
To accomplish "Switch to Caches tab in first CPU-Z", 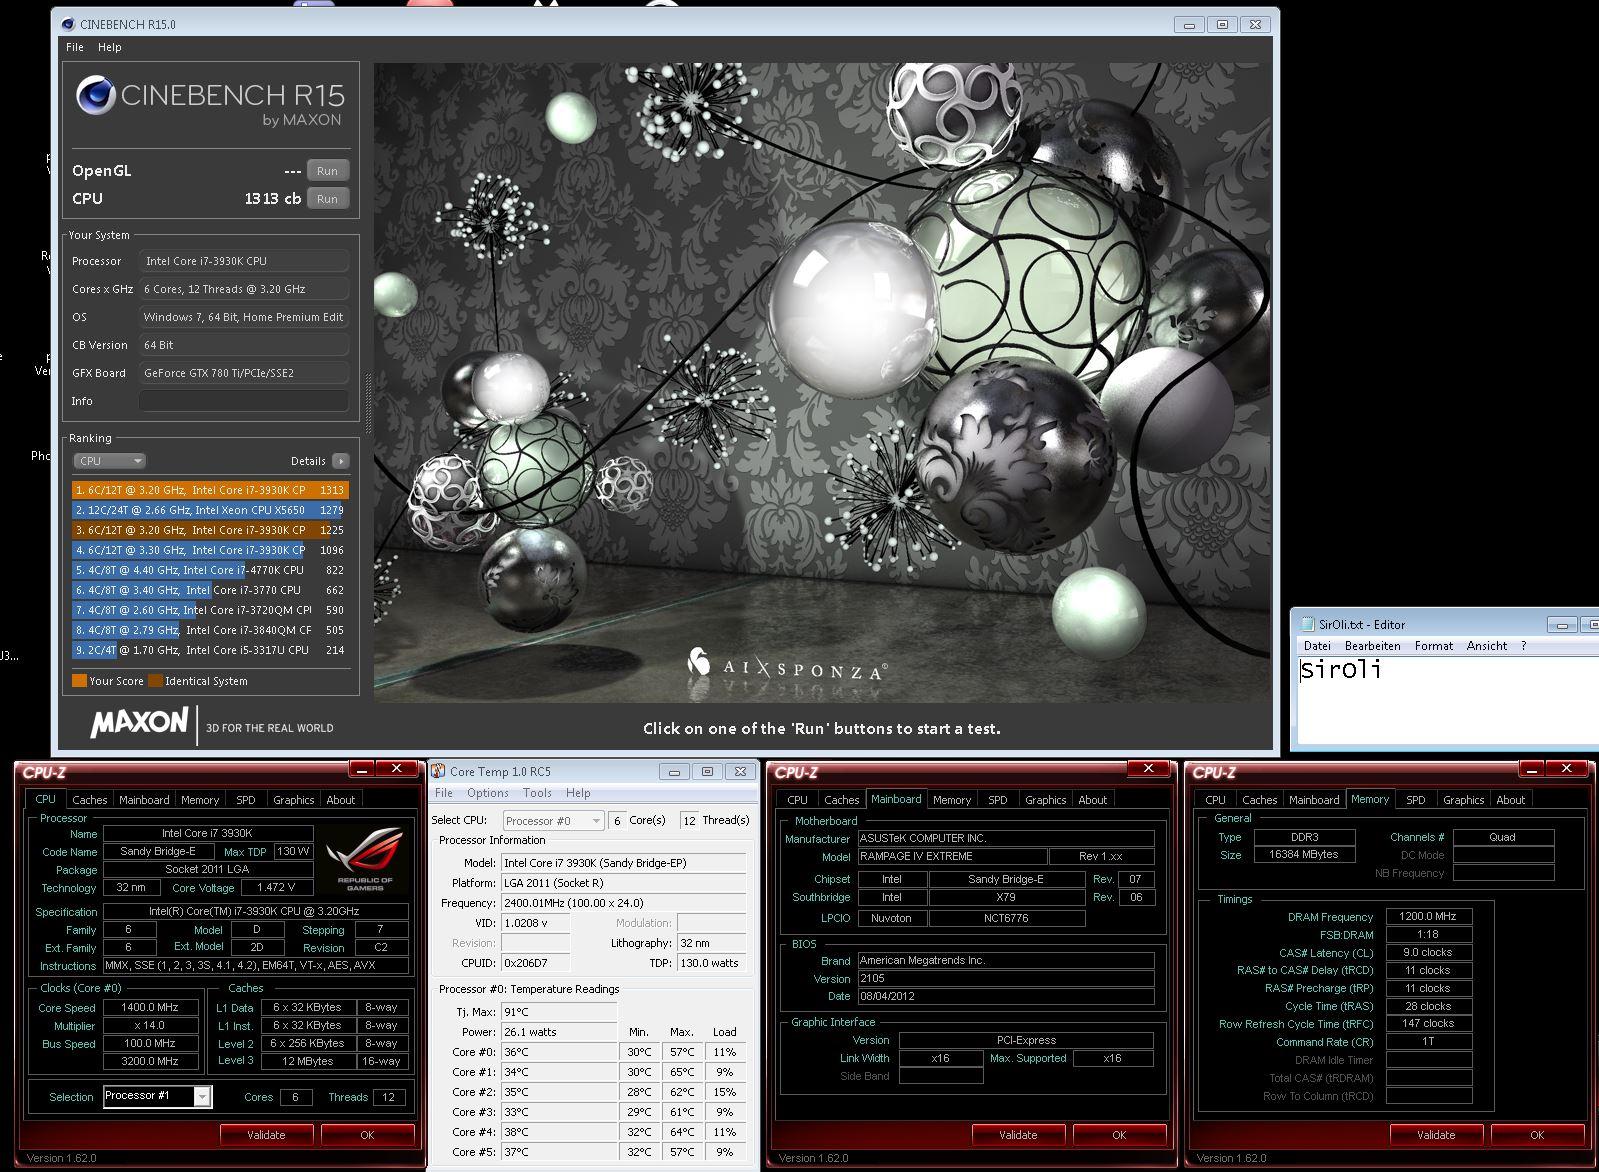I will tap(90, 800).
